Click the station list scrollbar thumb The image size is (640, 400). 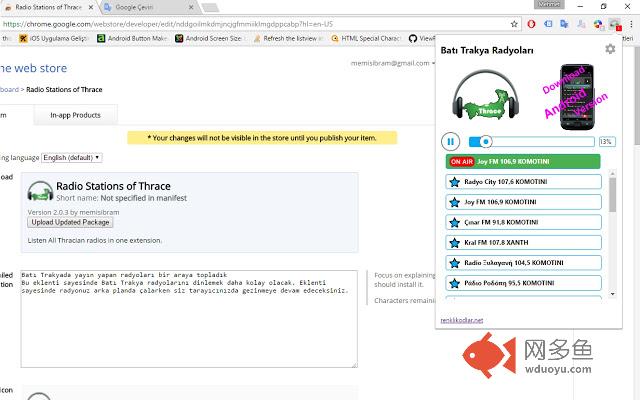612,195
